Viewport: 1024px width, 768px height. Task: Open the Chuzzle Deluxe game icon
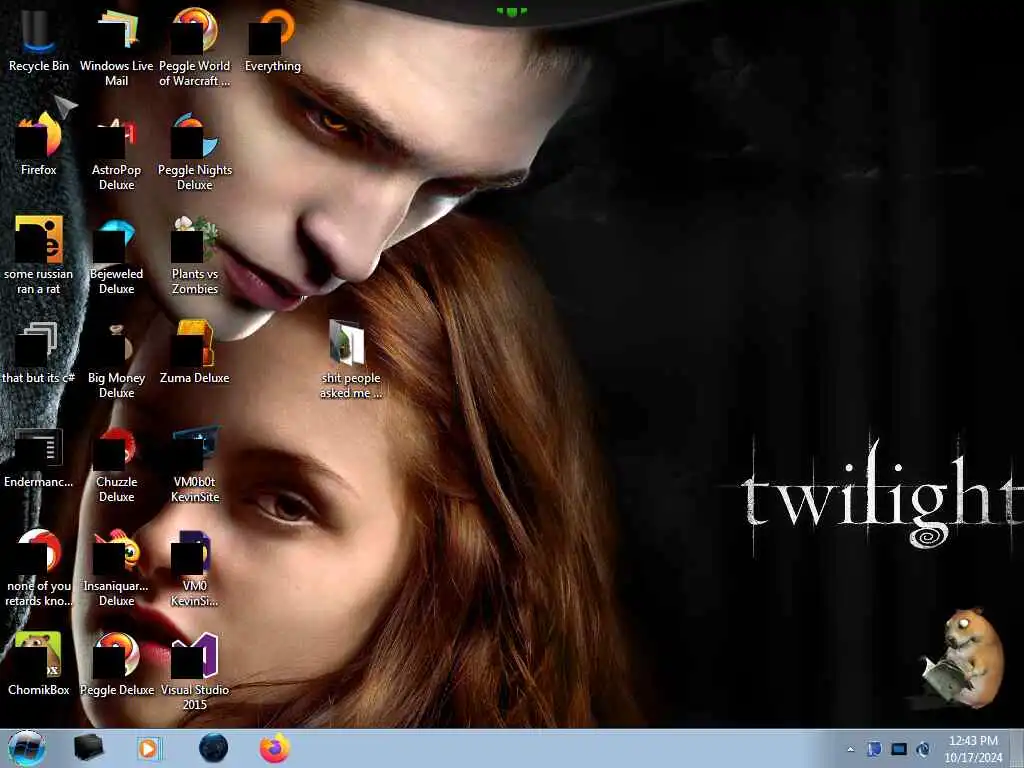[x=116, y=464]
